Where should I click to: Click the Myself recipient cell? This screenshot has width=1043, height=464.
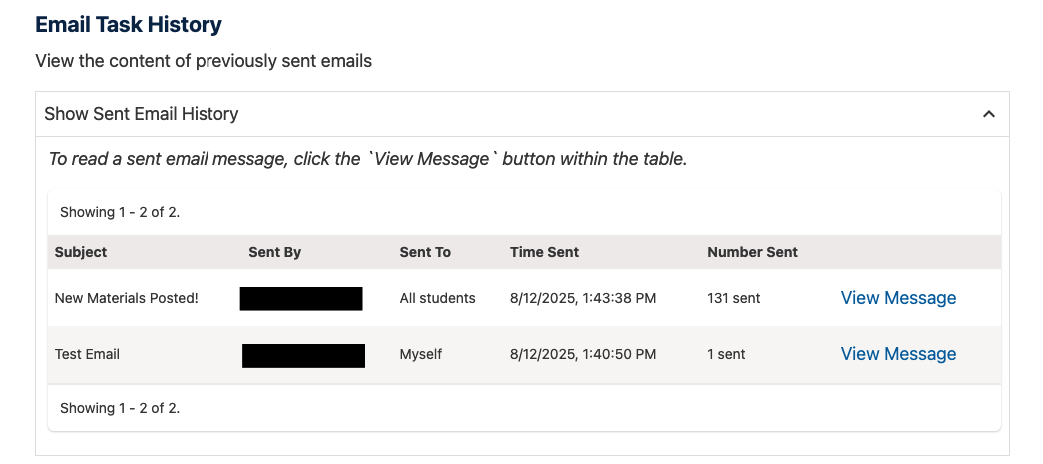420,354
